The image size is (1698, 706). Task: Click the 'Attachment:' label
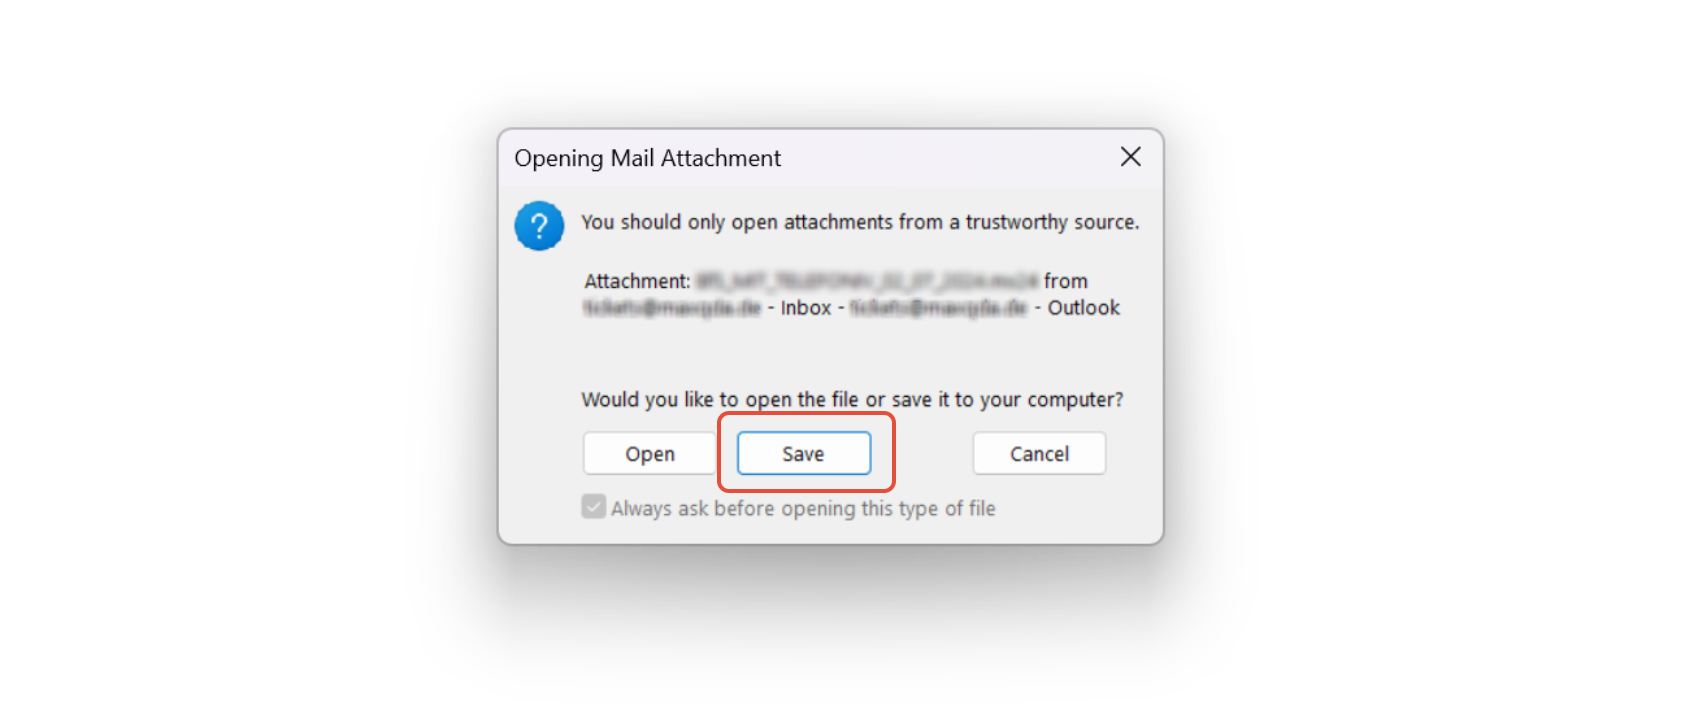point(637,281)
